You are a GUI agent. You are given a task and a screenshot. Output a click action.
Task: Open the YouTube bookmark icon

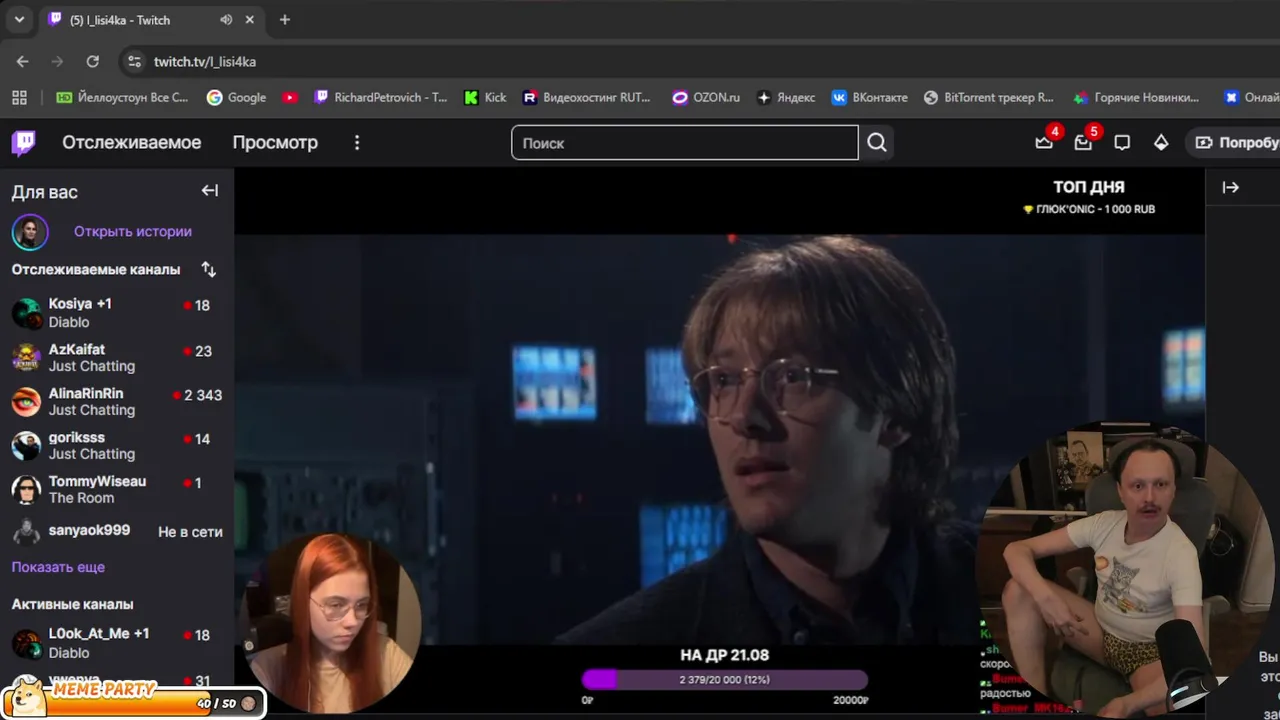pyautogui.click(x=290, y=97)
